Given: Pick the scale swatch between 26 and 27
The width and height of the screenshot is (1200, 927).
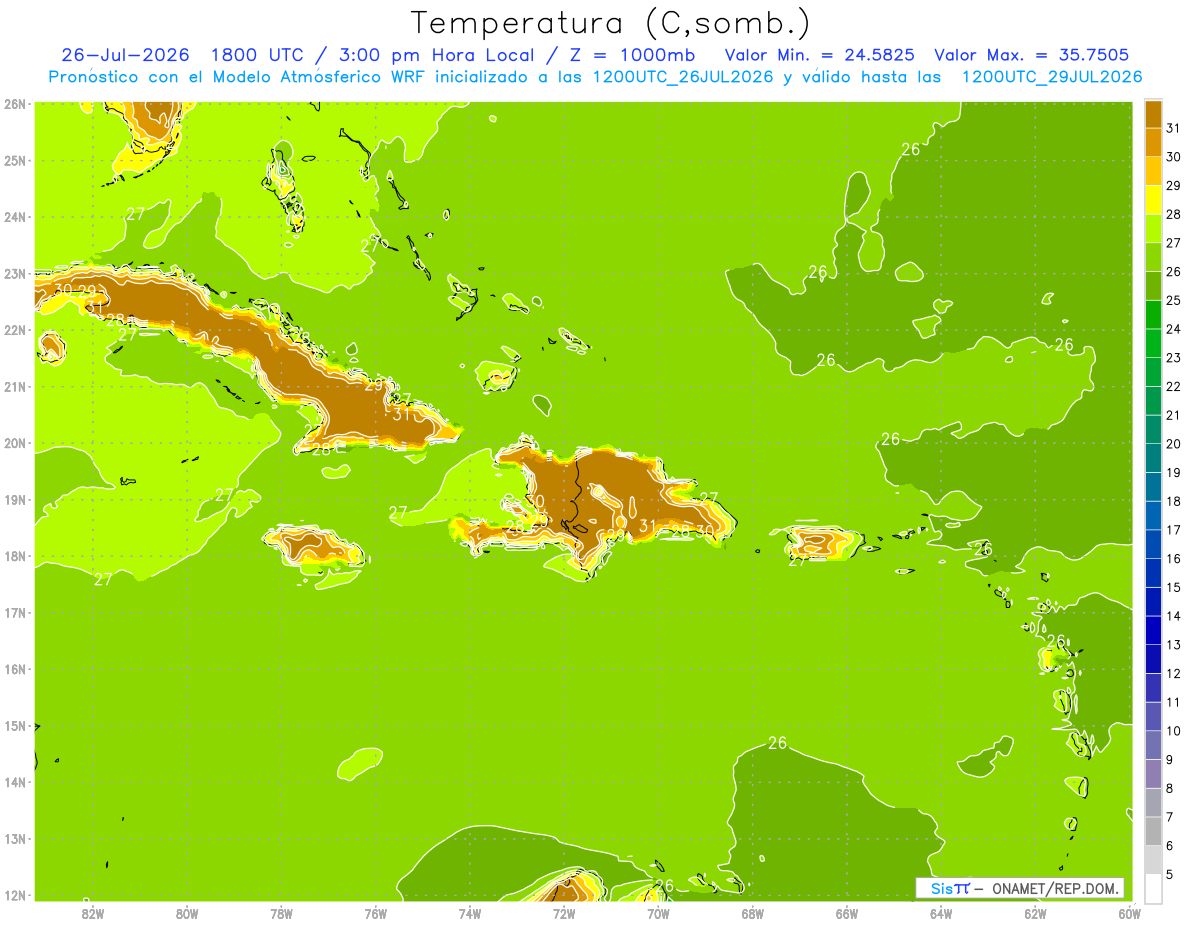Looking at the screenshot, I should (1153, 257).
